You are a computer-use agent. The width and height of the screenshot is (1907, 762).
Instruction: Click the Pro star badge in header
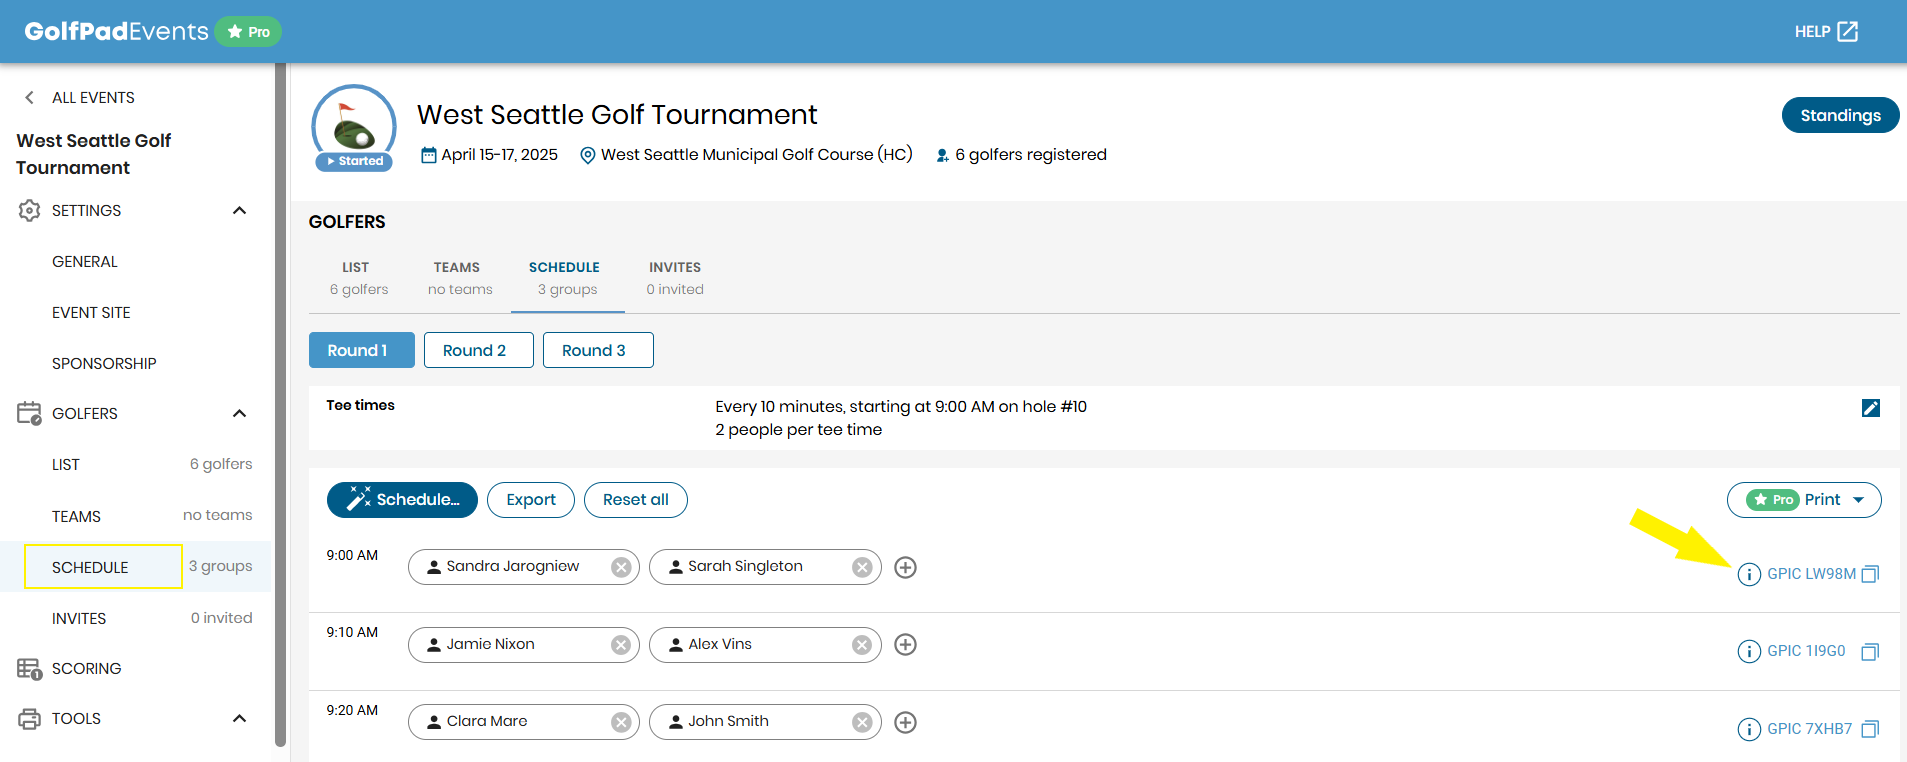point(249,32)
